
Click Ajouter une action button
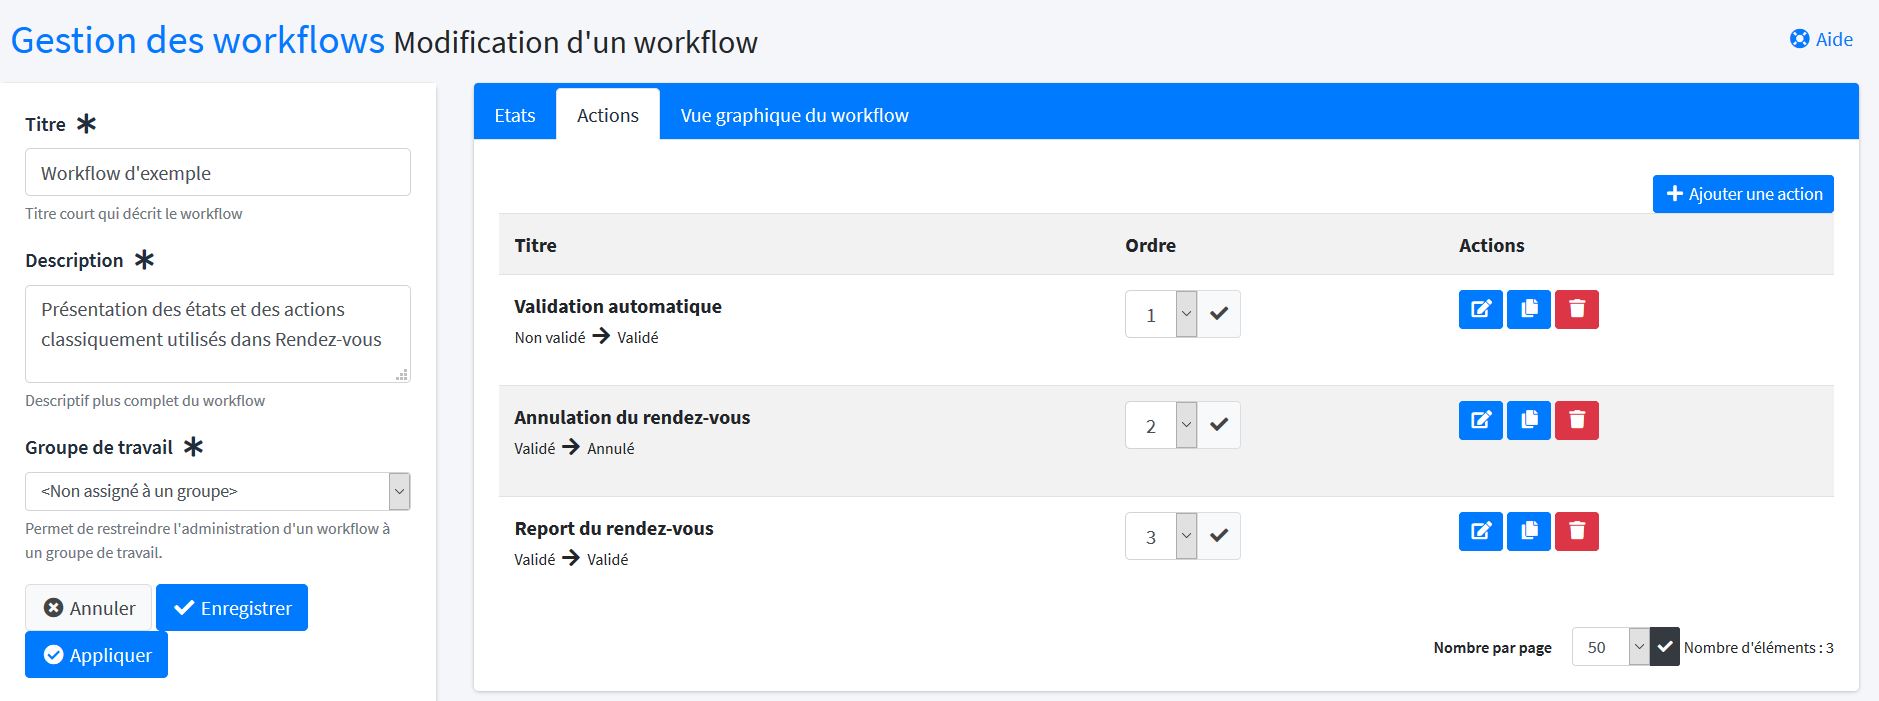coord(1742,194)
